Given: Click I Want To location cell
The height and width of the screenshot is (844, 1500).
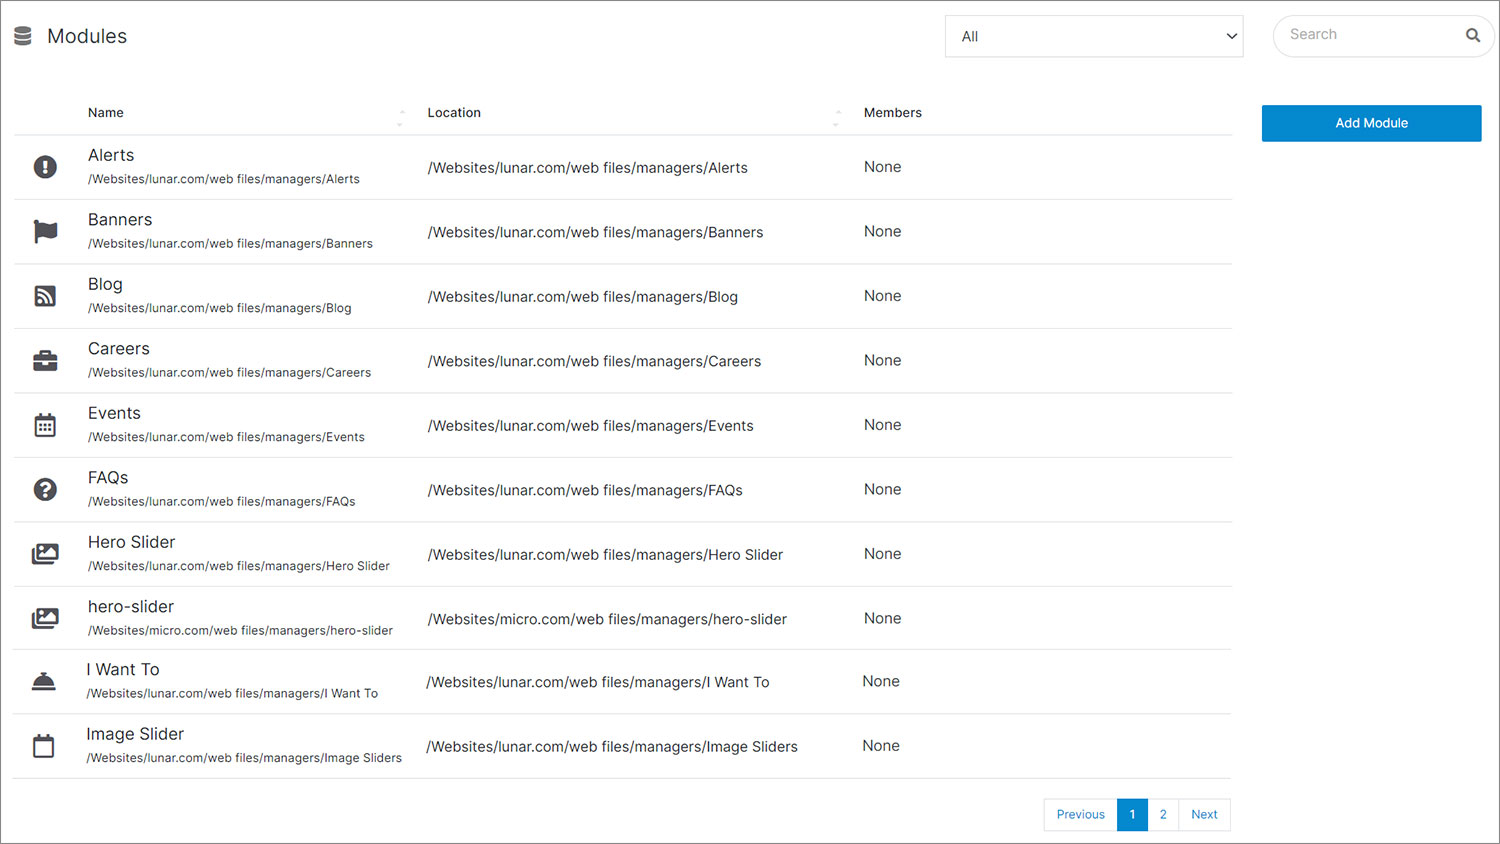Looking at the screenshot, I should [598, 682].
